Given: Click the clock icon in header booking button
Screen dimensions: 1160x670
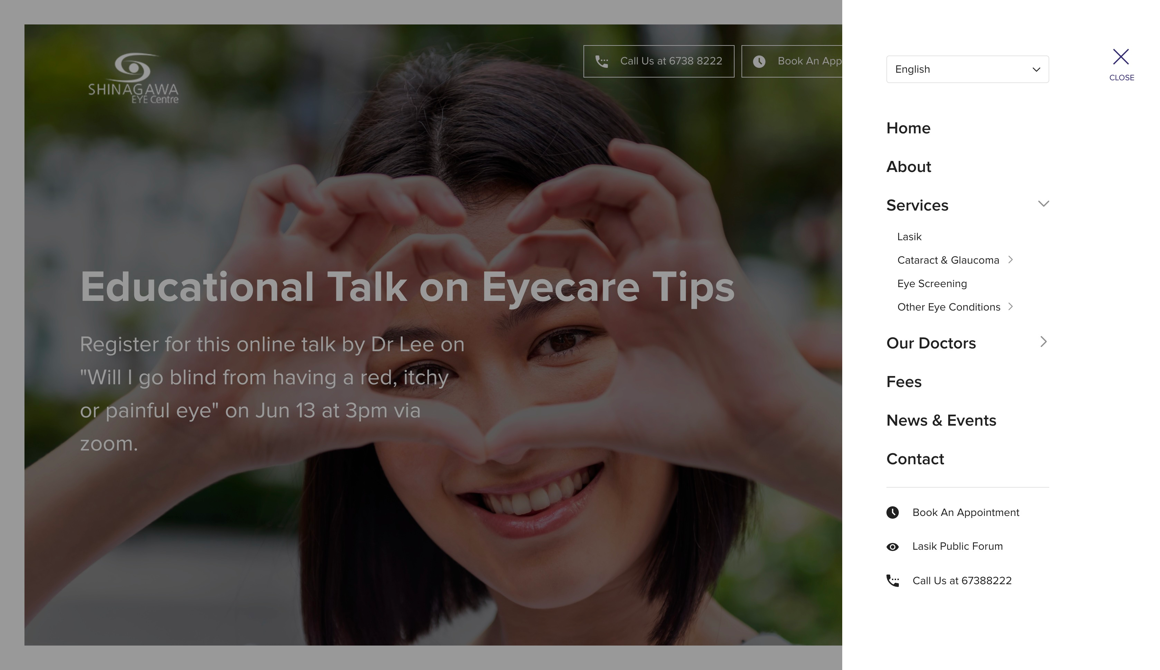Looking at the screenshot, I should tap(760, 61).
